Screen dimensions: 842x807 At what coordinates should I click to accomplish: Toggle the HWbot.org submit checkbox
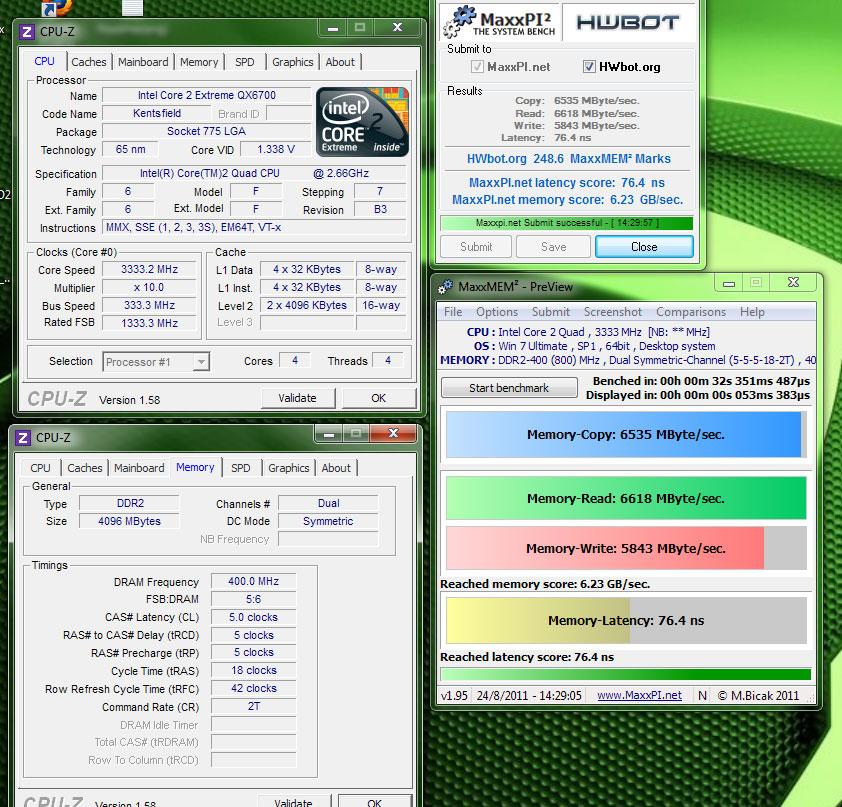click(589, 67)
